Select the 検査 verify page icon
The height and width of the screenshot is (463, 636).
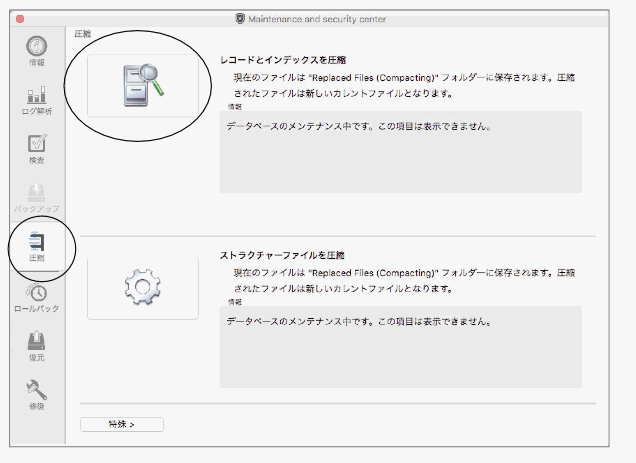click(x=37, y=148)
